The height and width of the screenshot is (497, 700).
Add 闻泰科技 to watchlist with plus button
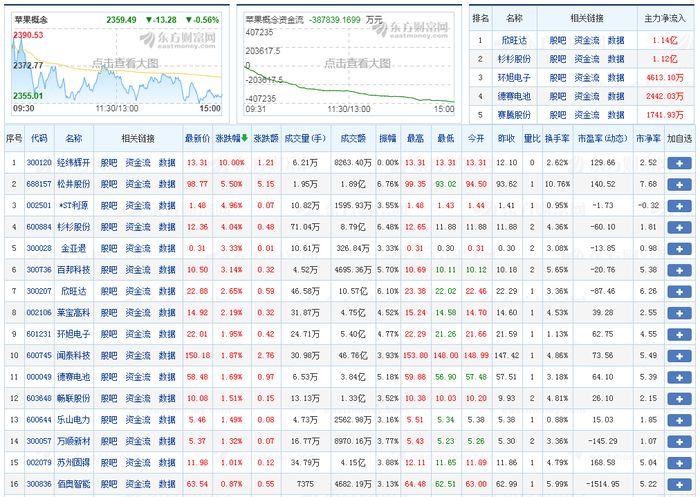point(679,356)
